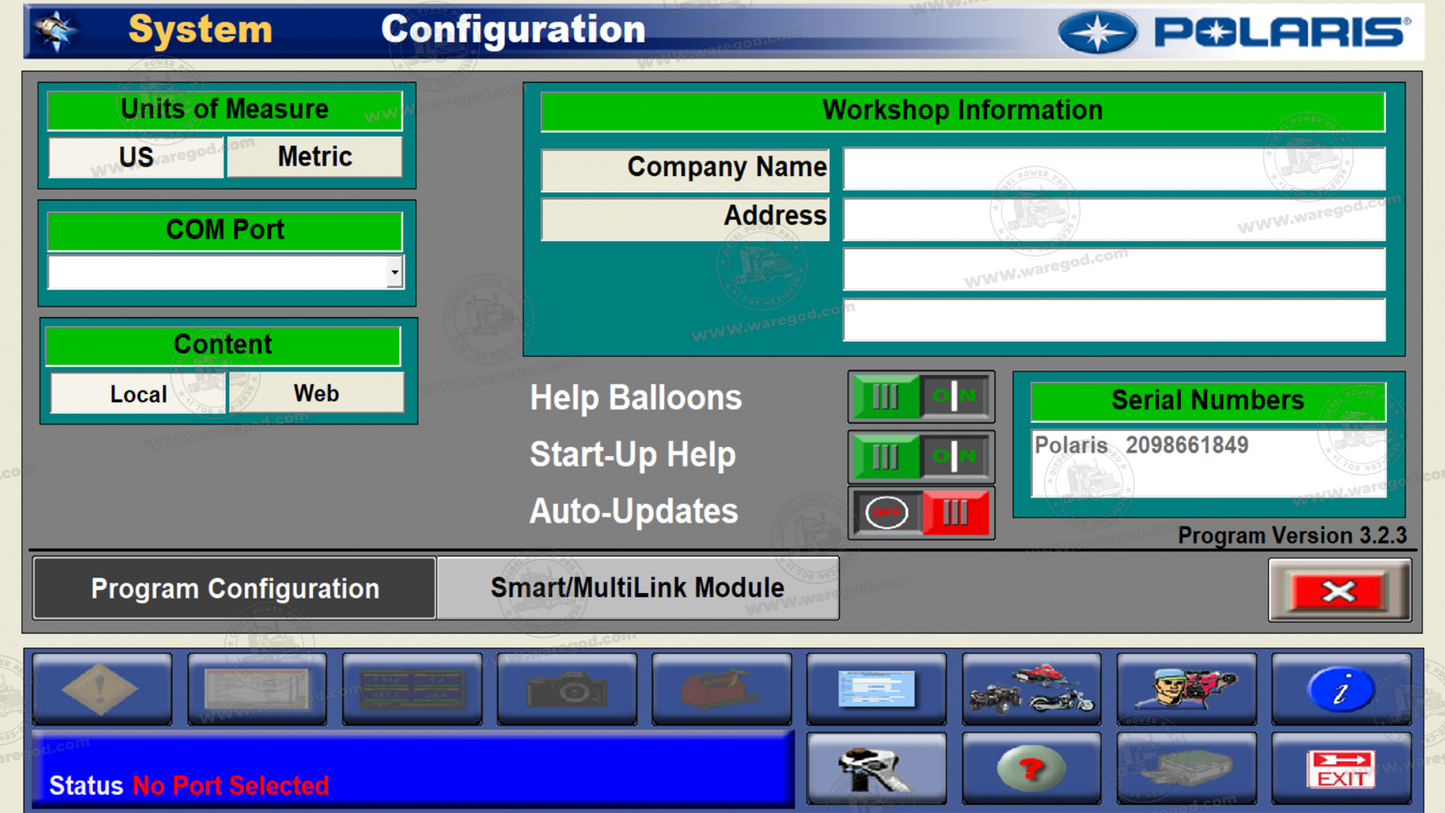Click the wrench diagnostics icon
This screenshot has height=813, width=1445.
pyautogui.click(x=877, y=767)
